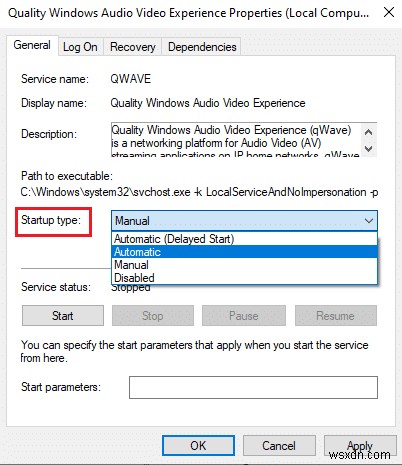Open the Recovery tab
This screenshot has height=465, width=402.
pyautogui.click(x=133, y=47)
